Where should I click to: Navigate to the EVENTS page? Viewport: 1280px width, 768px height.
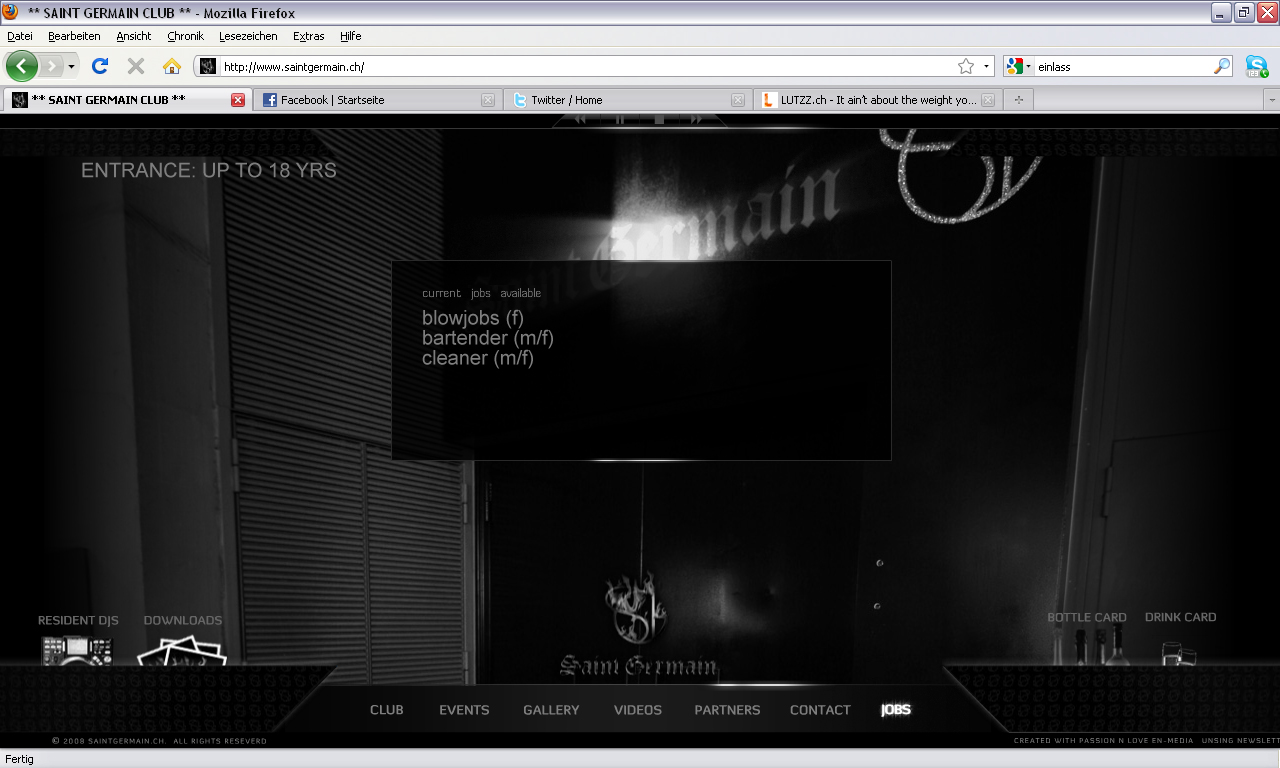coord(464,710)
